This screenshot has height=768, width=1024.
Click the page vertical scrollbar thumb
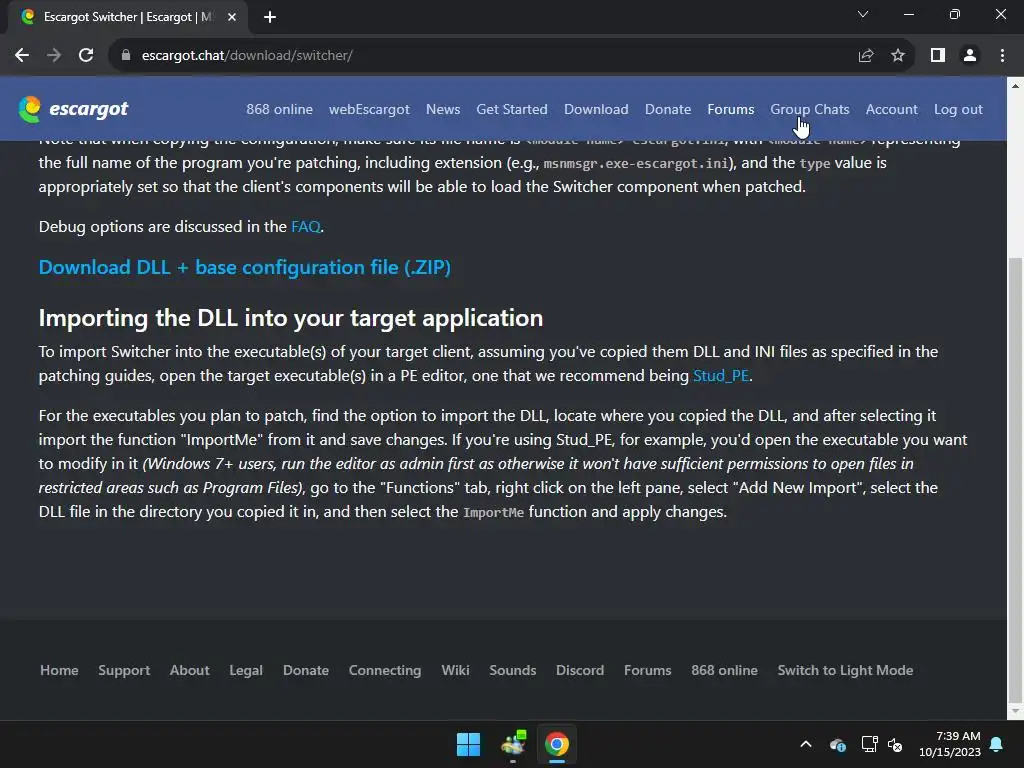pyautogui.click(x=1016, y=480)
